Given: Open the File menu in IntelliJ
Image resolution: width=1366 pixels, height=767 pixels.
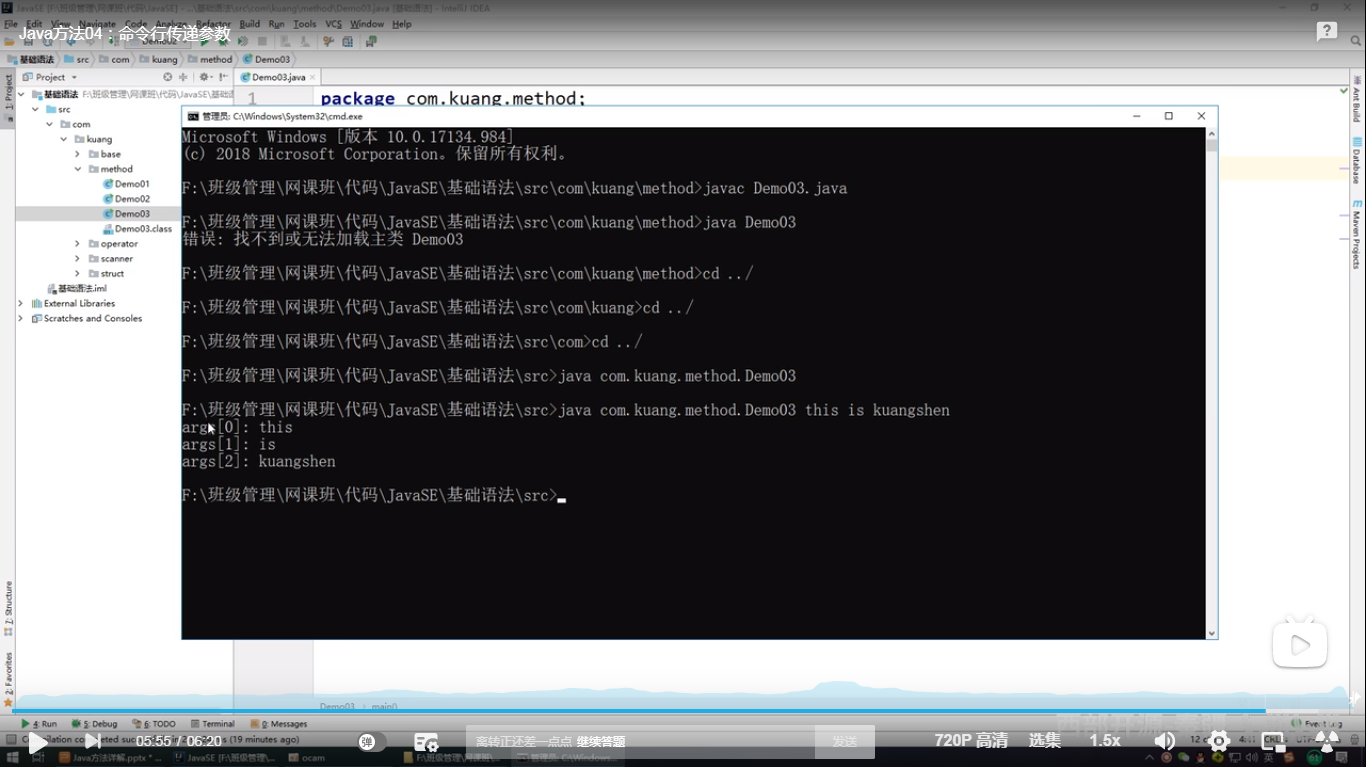Looking at the screenshot, I should point(11,24).
